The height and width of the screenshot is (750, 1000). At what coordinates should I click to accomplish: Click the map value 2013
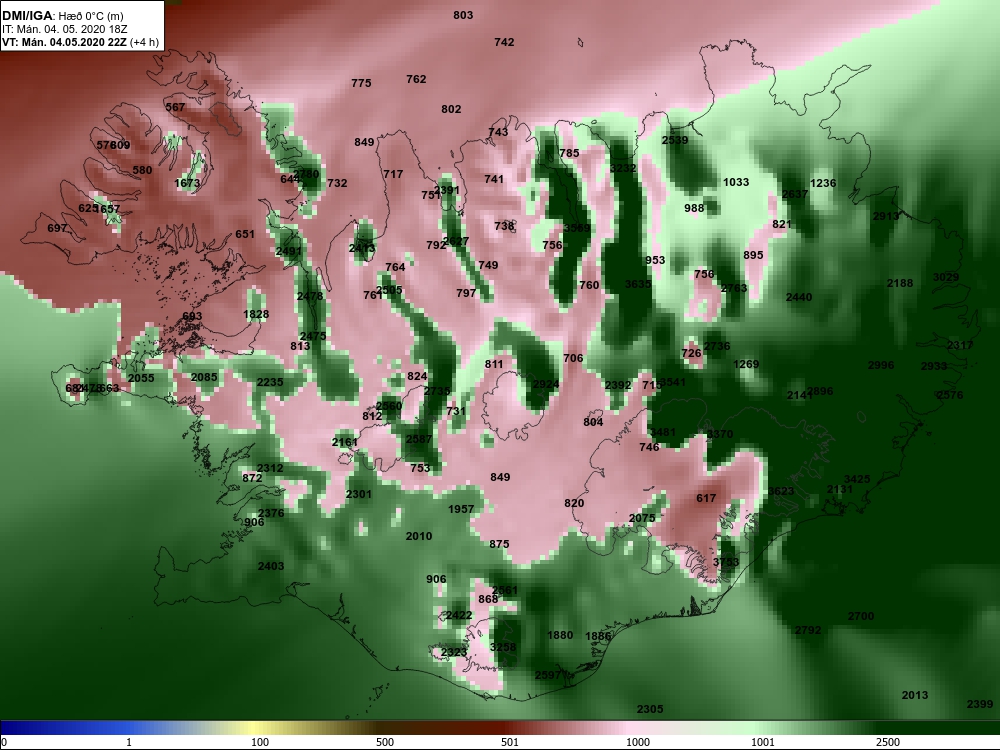(x=915, y=695)
